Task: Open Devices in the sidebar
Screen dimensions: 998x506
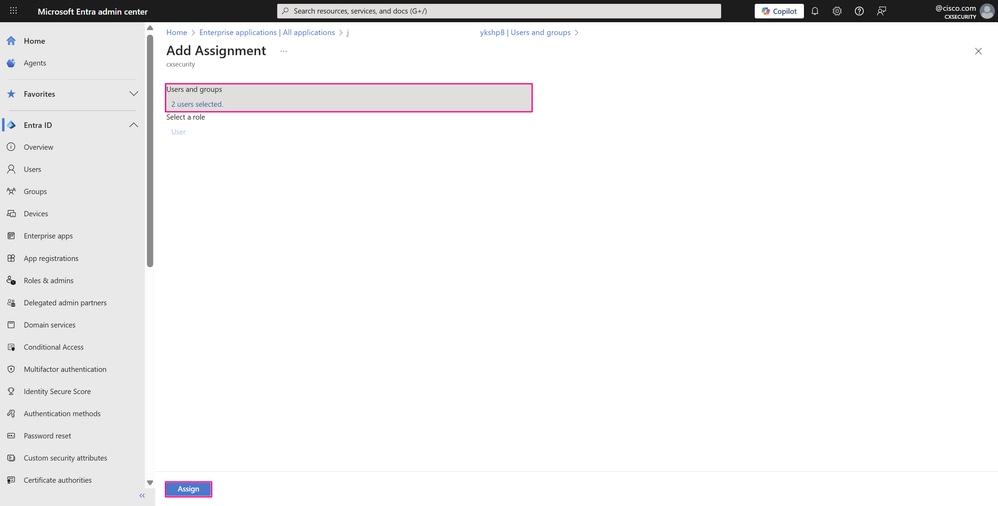Action: 36,214
